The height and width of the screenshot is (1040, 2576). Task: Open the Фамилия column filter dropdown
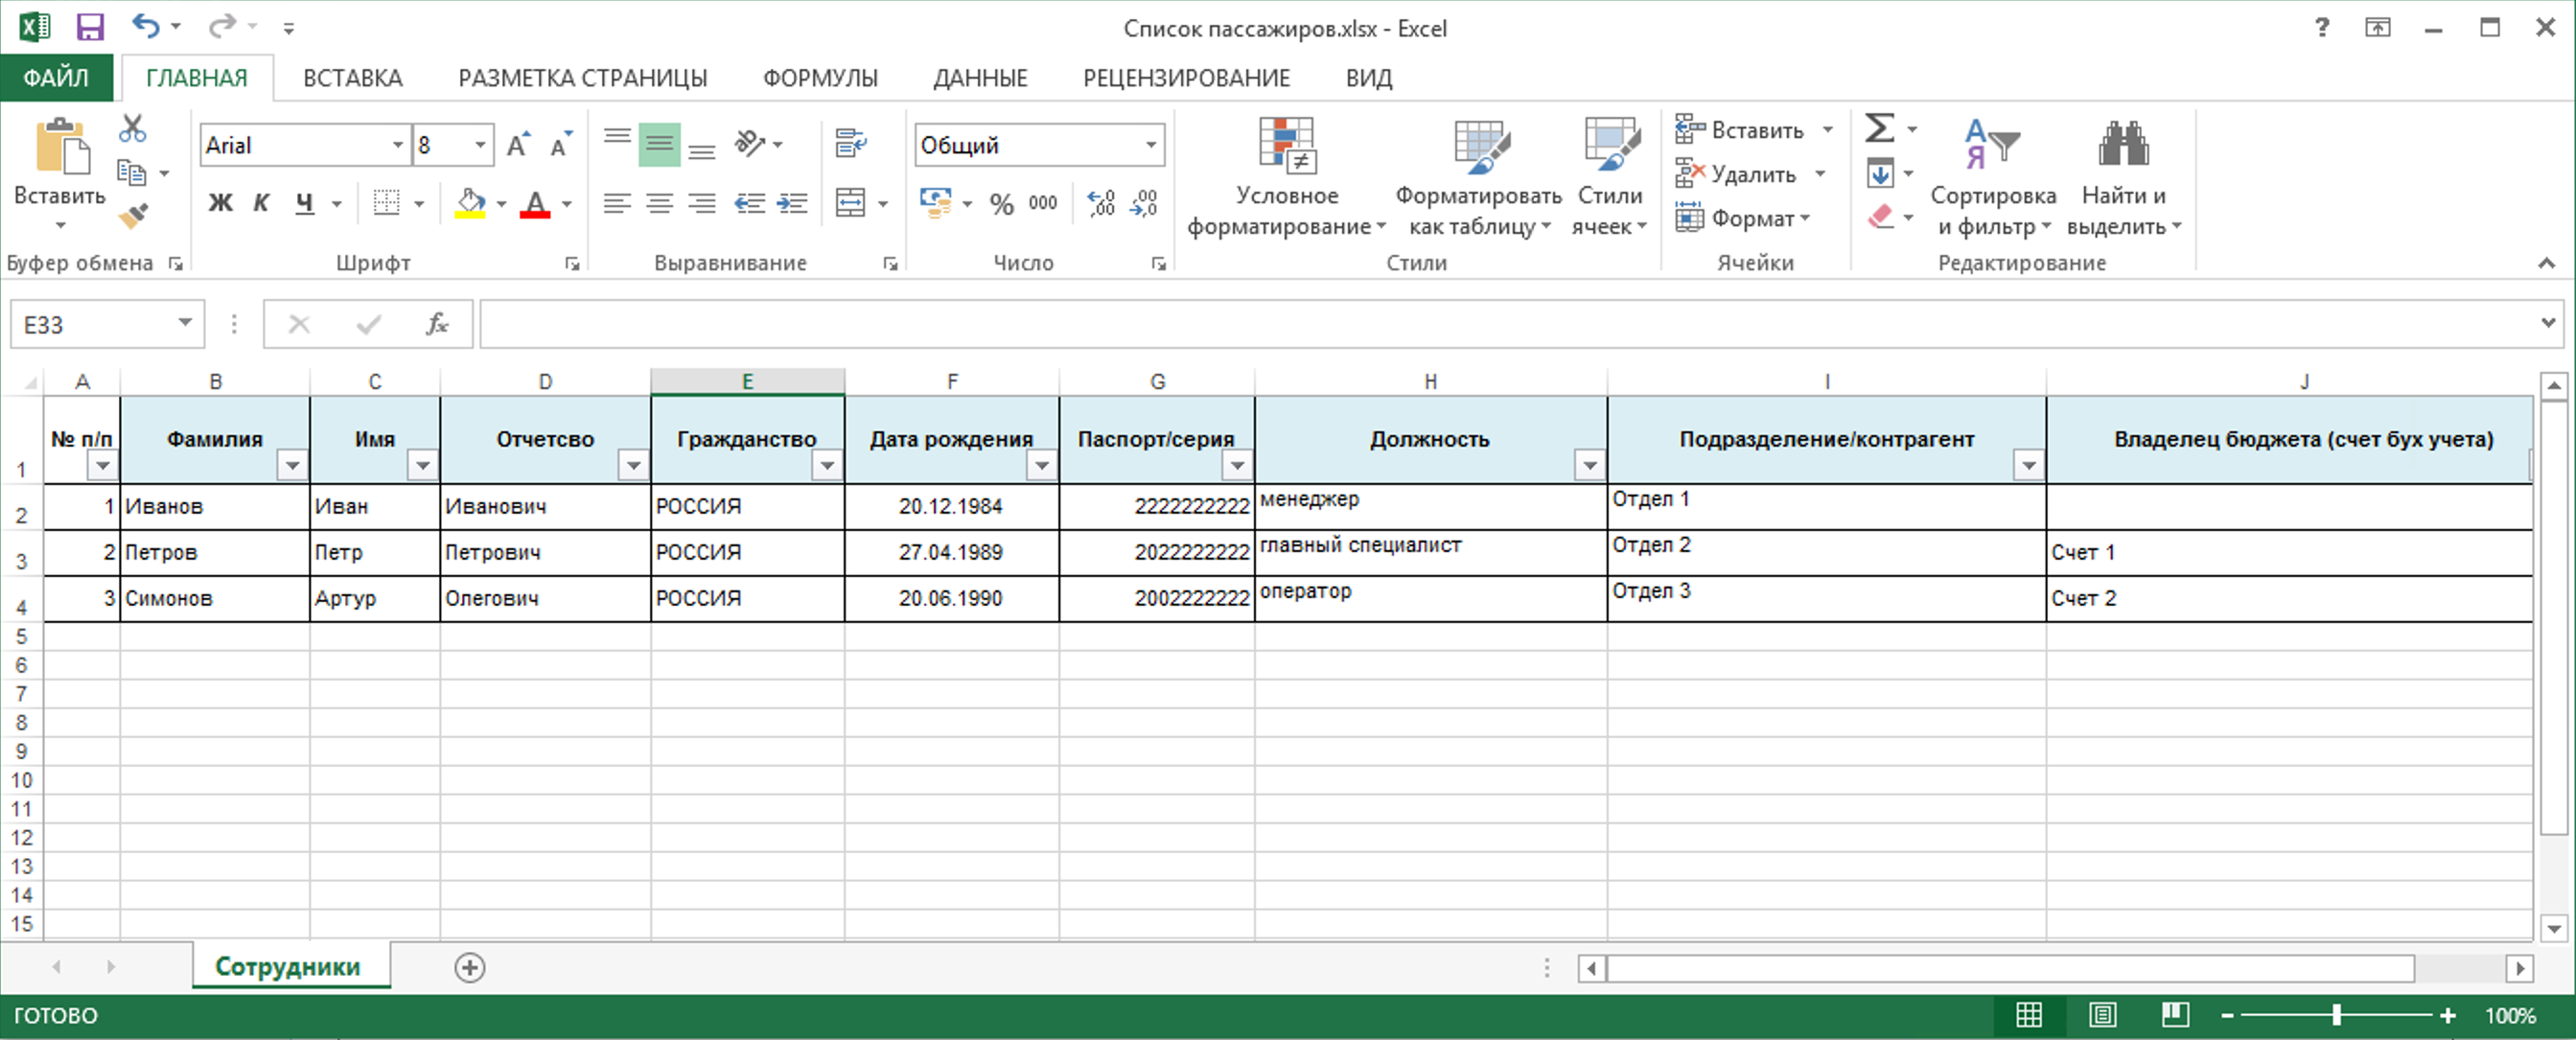click(x=292, y=465)
